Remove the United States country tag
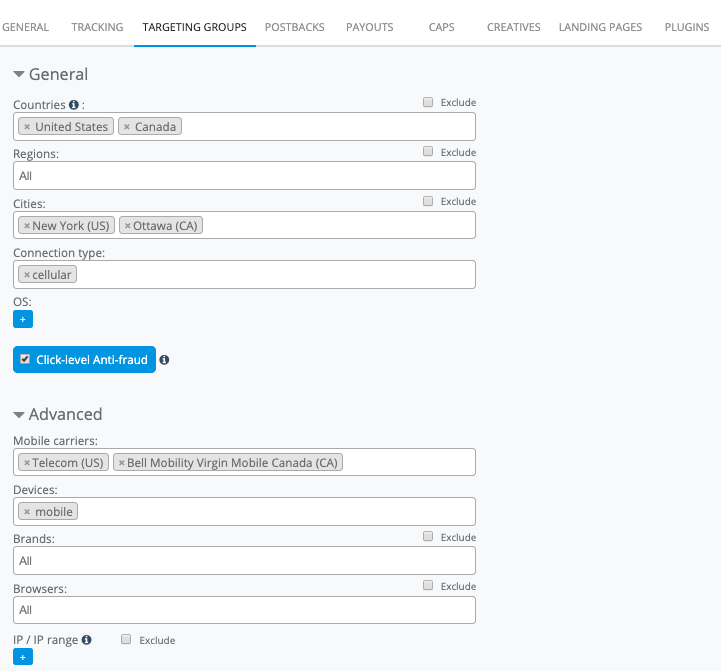Screen dimensions: 721x671 [27, 127]
